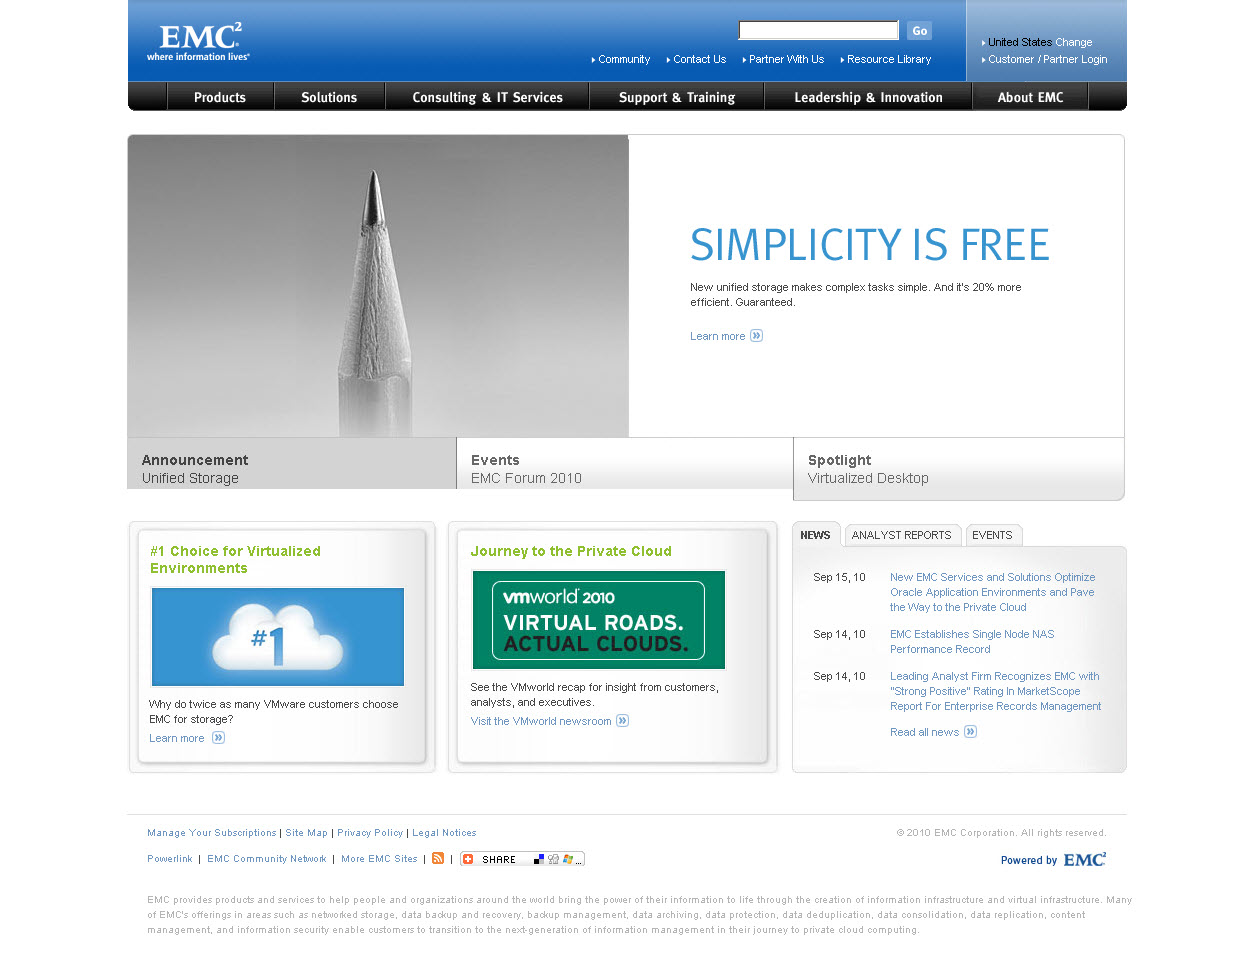Select the Announcement Unified Storage panel
This screenshot has height=975, width=1260.
tap(292, 463)
